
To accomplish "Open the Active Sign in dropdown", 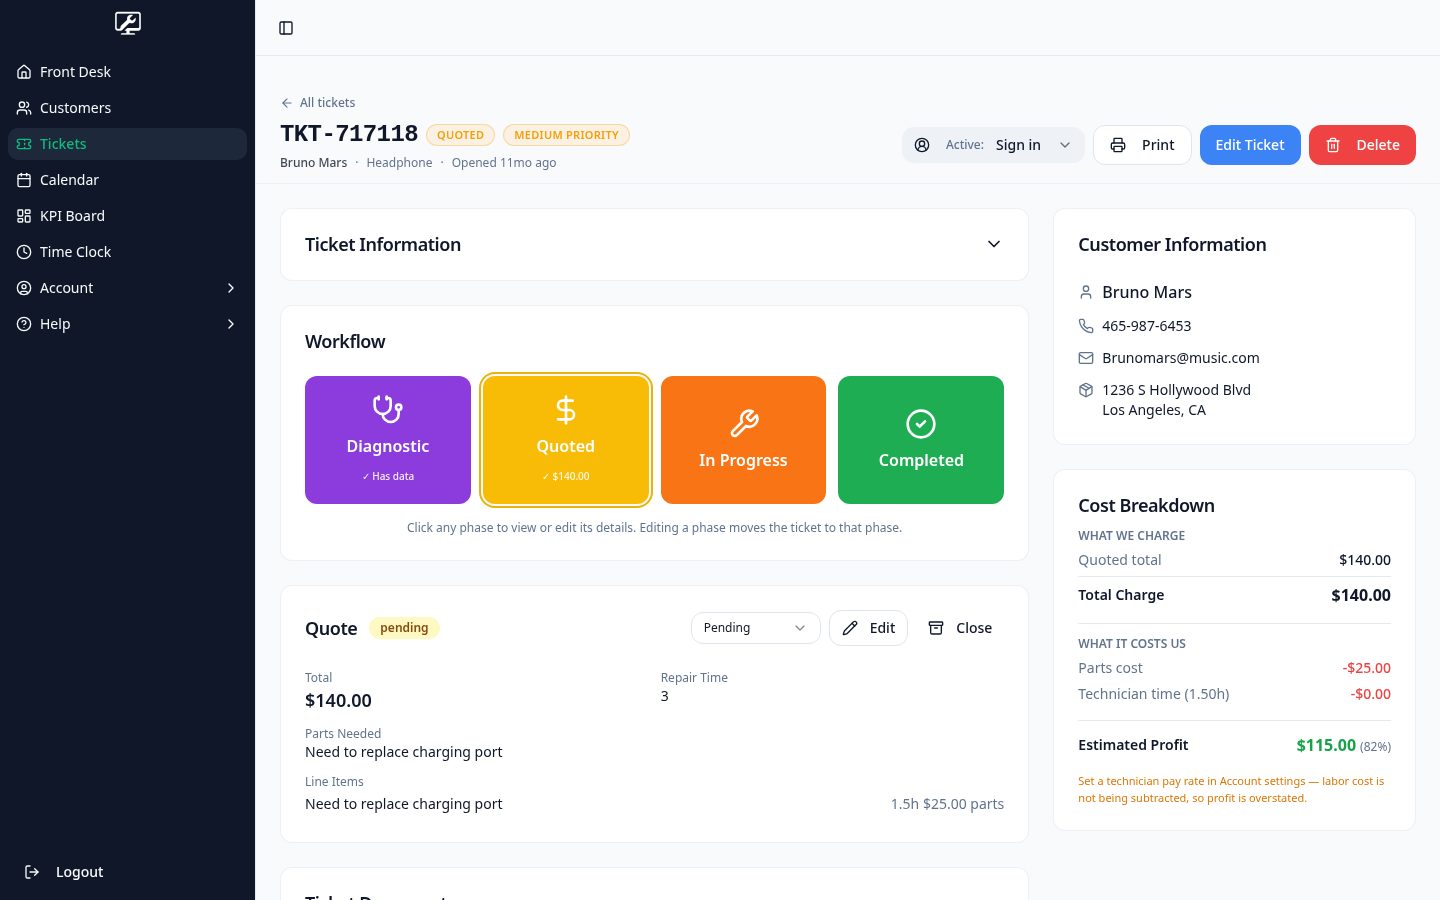I will click(x=993, y=145).
